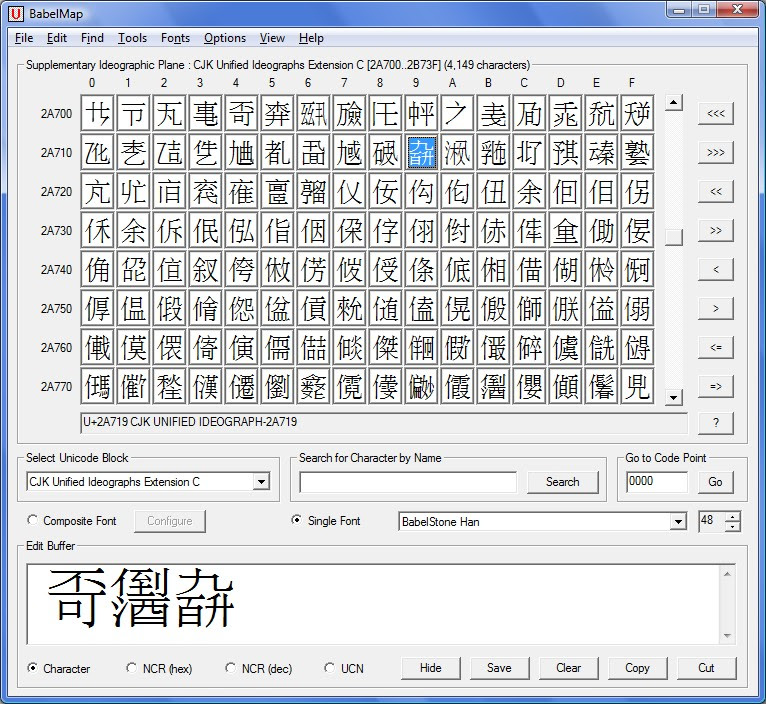Viewport: 766px width, 704px height.
Task: Click the Save button
Action: (499, 668)
